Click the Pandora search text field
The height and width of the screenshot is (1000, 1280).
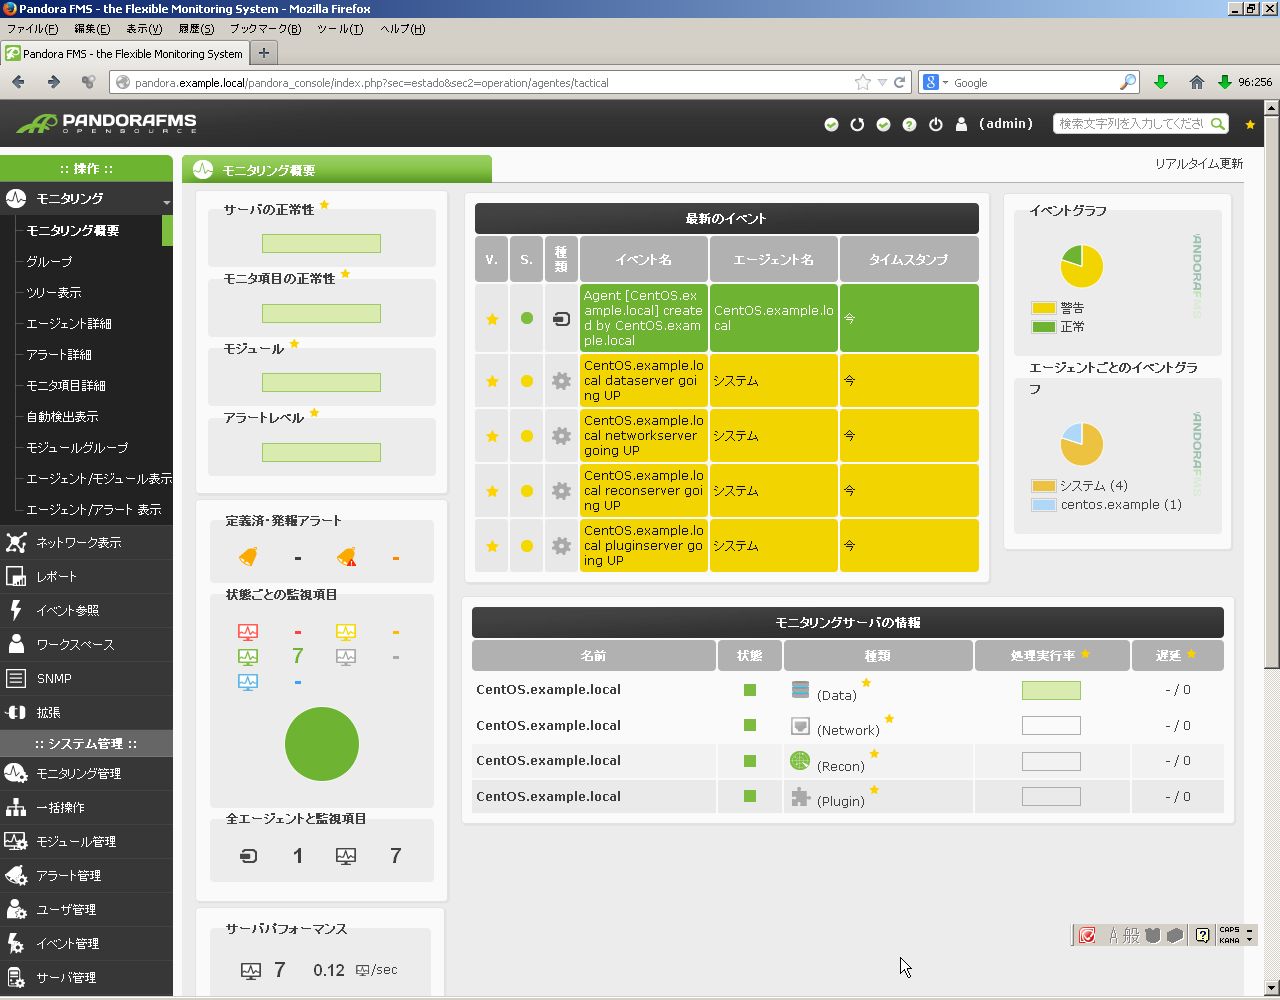[1132, 124]
